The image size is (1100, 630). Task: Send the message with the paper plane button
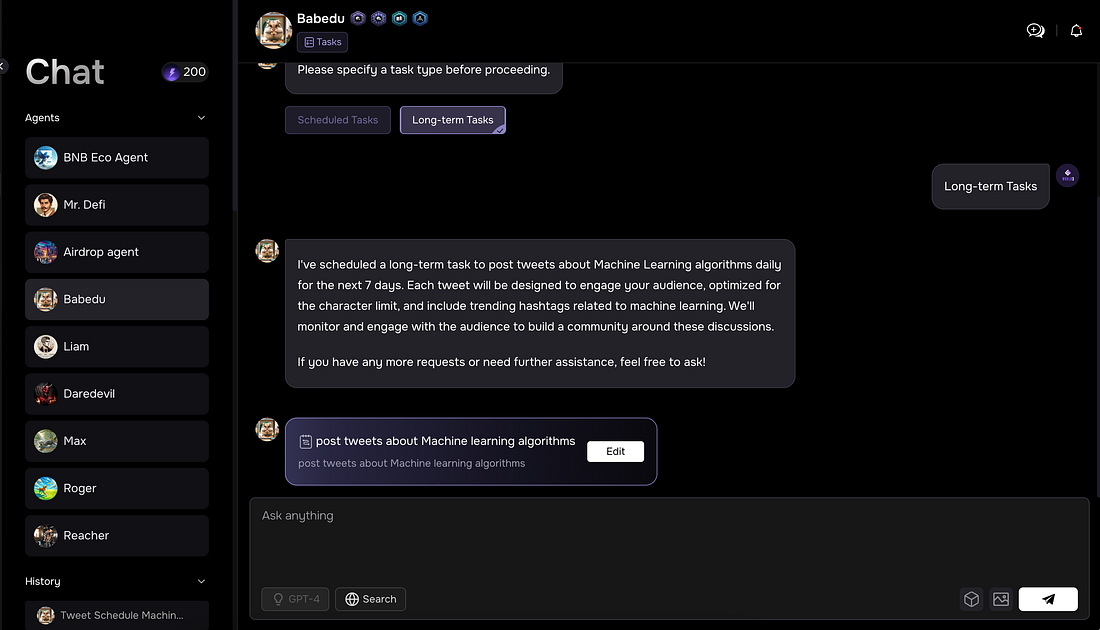(x=1048, y=599)
